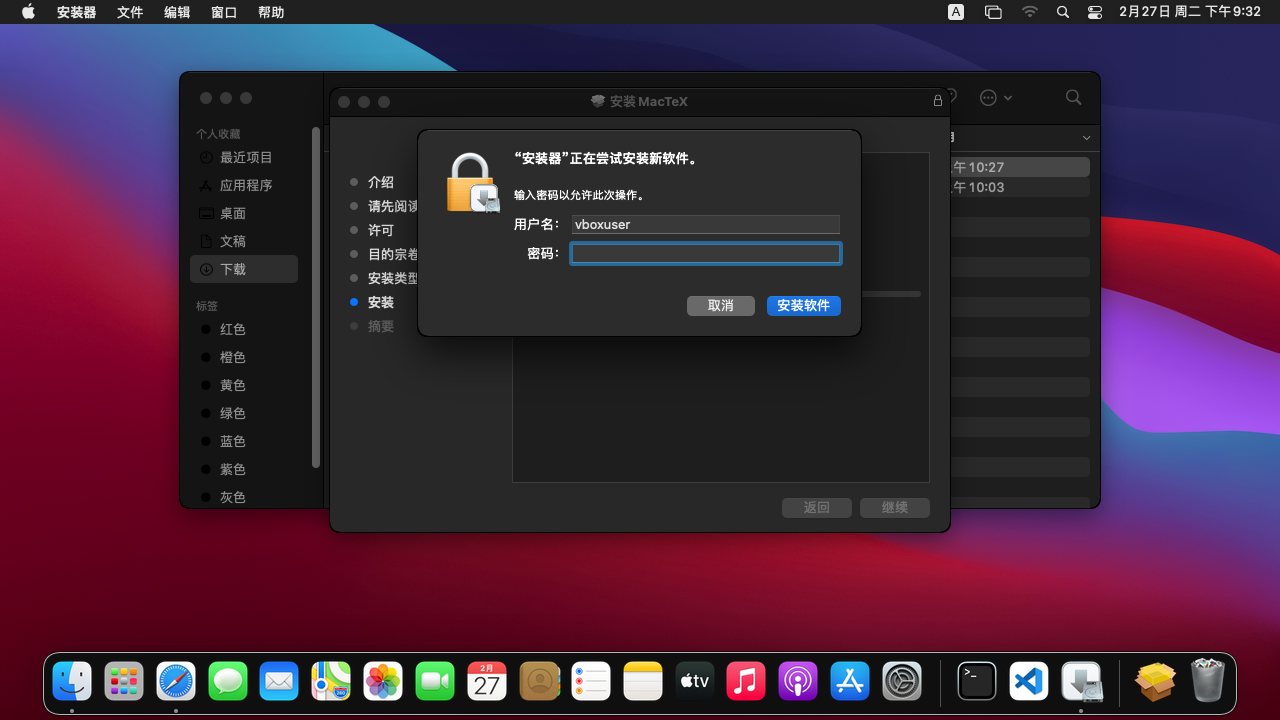The image size is (1280, 720).
Task: Expand the Finder column sort chevron
Action: tap(1087, 137)
